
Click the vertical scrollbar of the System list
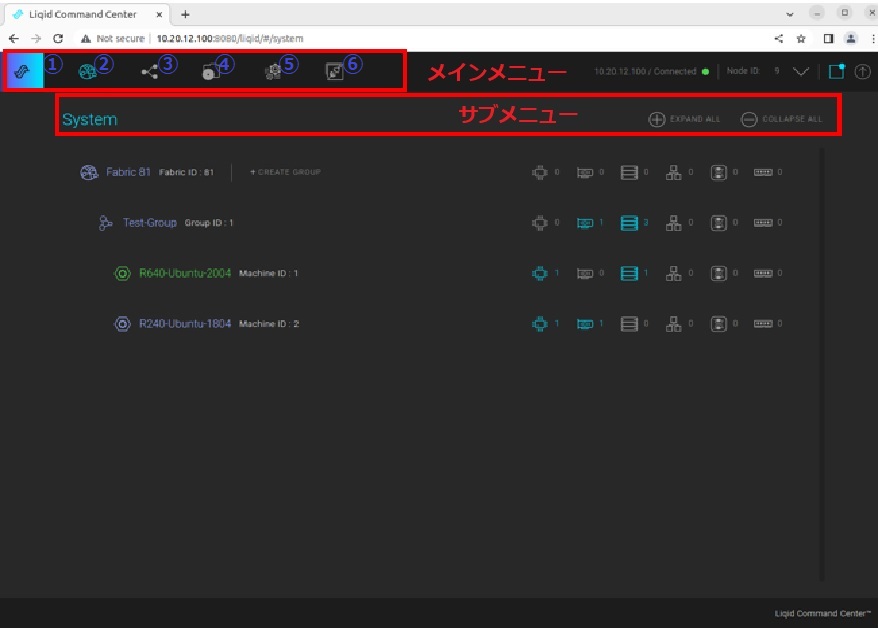(821, 364)
